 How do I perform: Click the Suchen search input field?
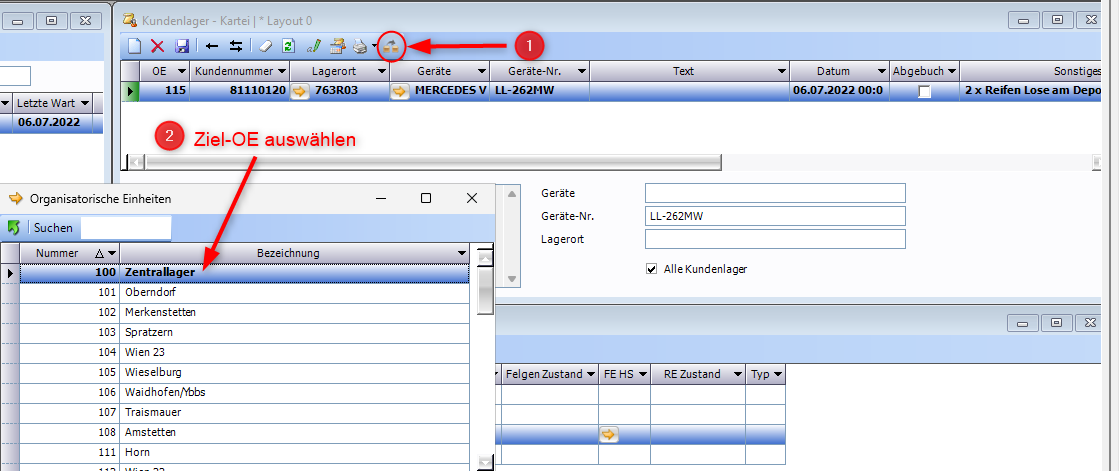pyautogui.click(x=125, y=228)
